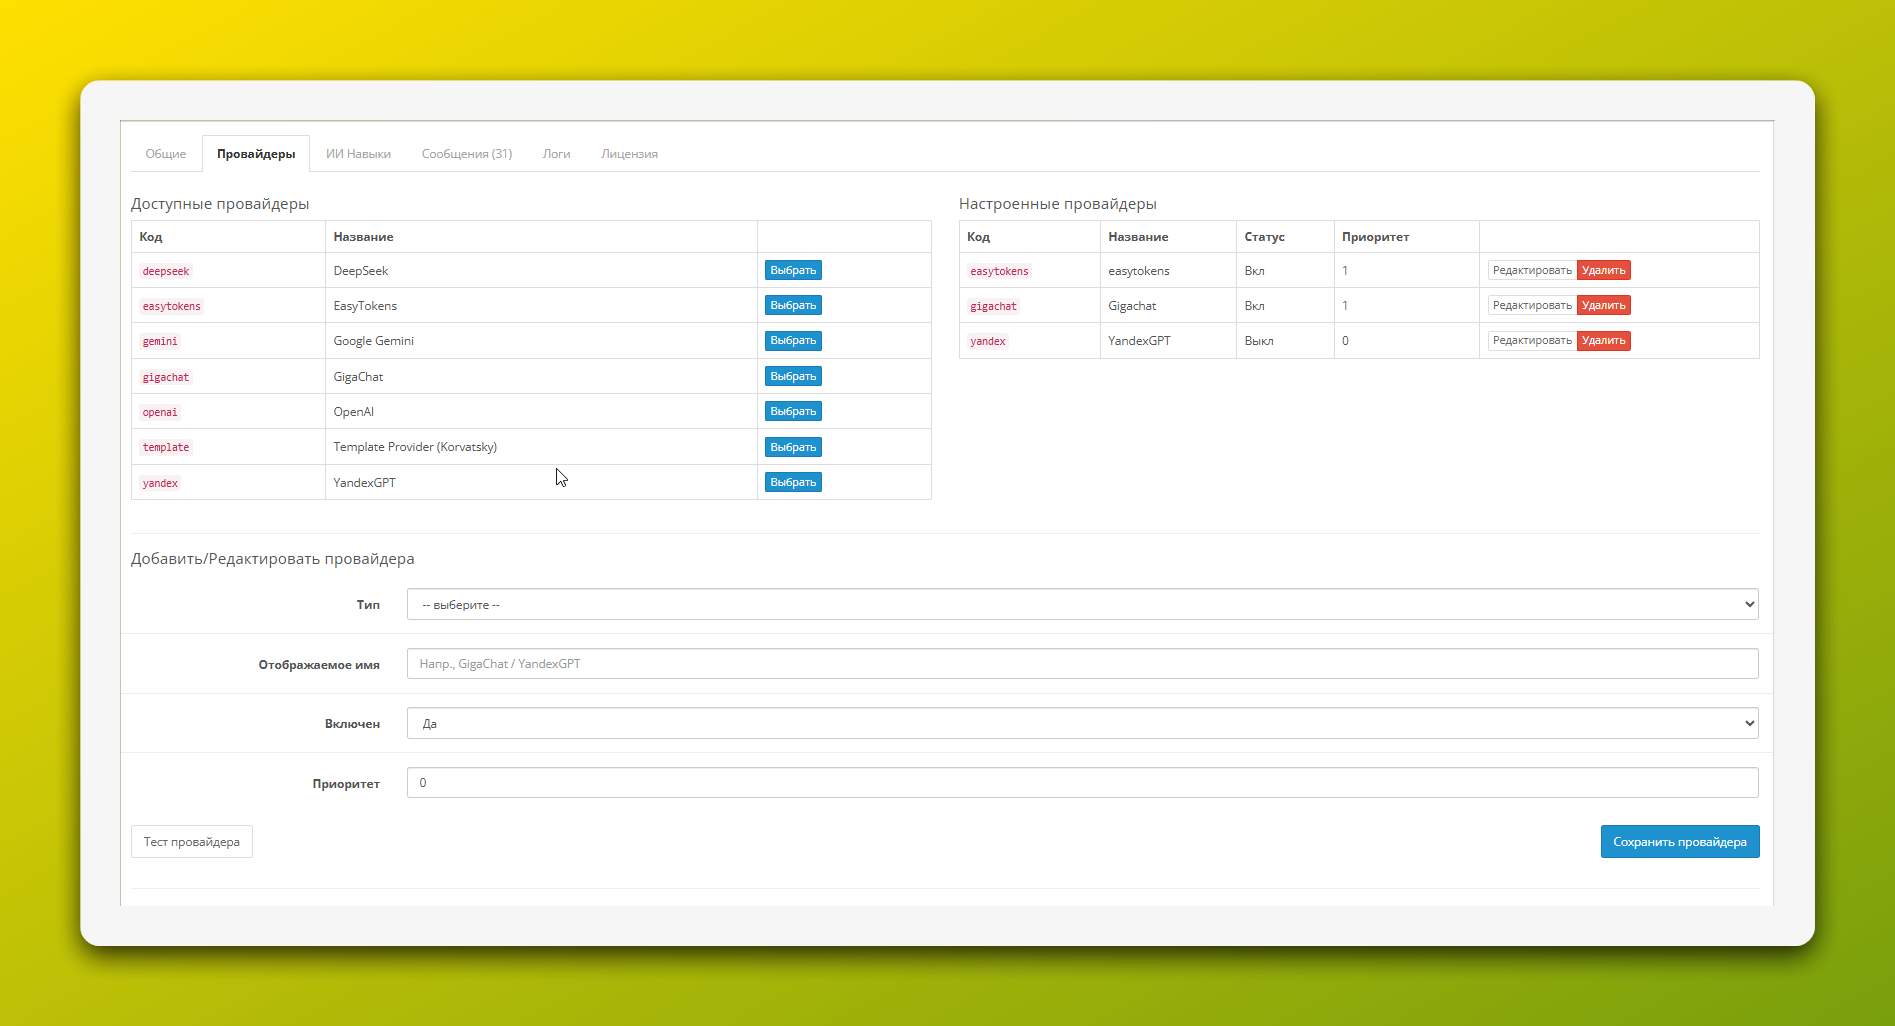Choose the OpenAI provider via Выбрать
Screen dimensions: 1895x1026
[792, 412]
